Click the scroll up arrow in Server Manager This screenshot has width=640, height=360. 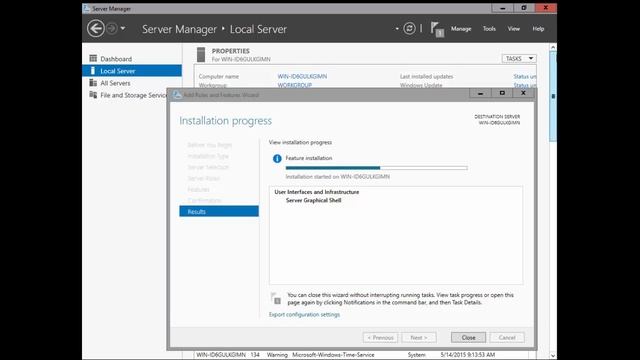click(553, 47)
